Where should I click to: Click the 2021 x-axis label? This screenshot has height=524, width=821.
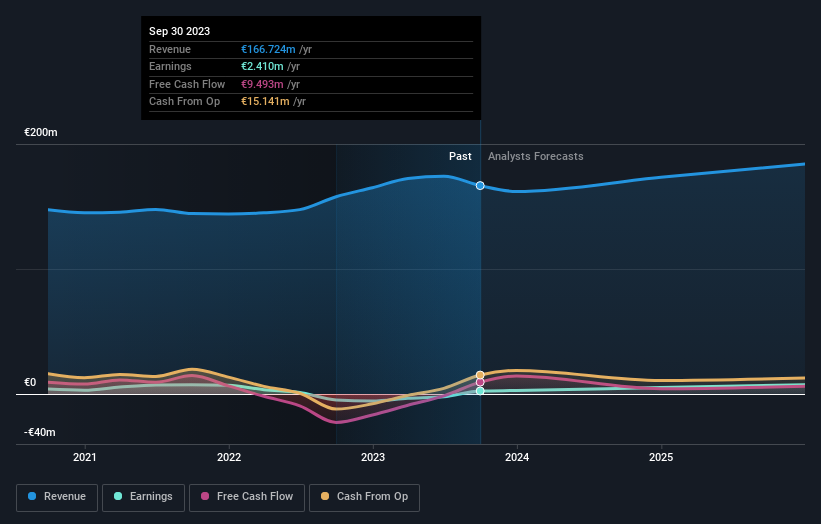coord(85,457)
